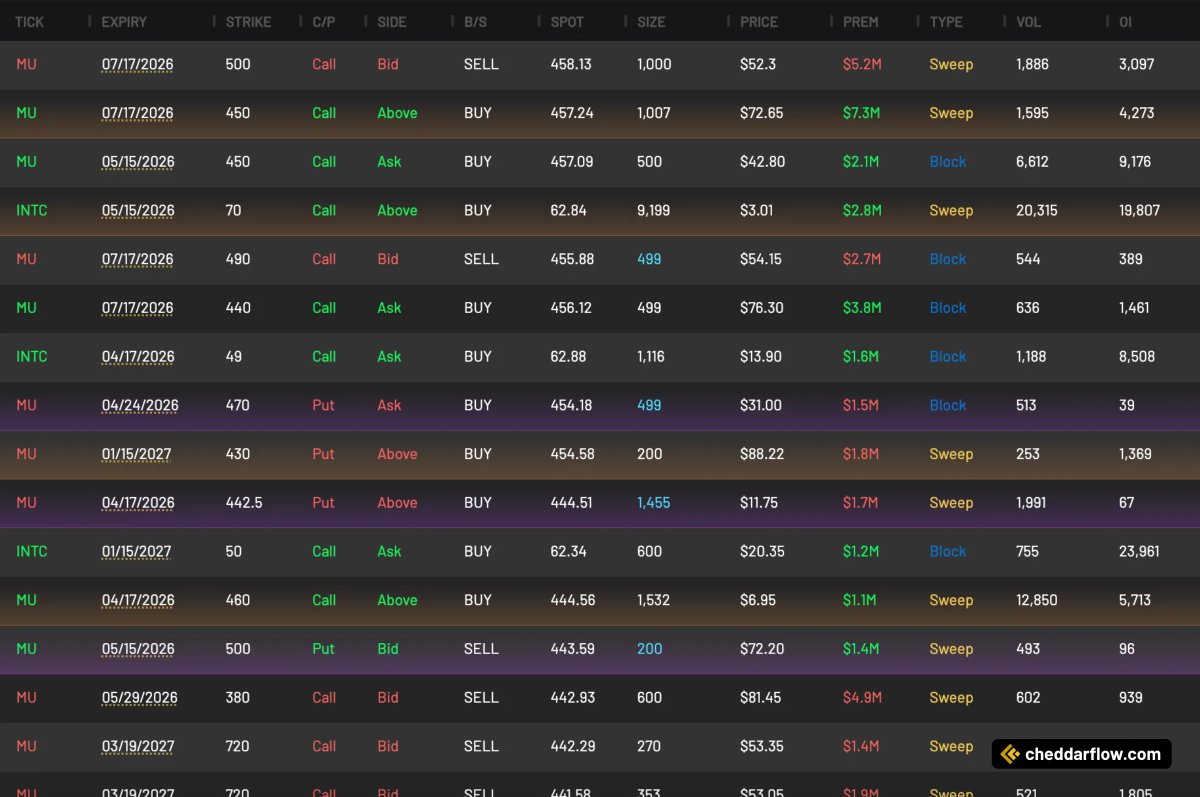Open the INTC ticker in the 70 strike row
This screenshot has width=1200, height=797.
[x=32, y=210]
